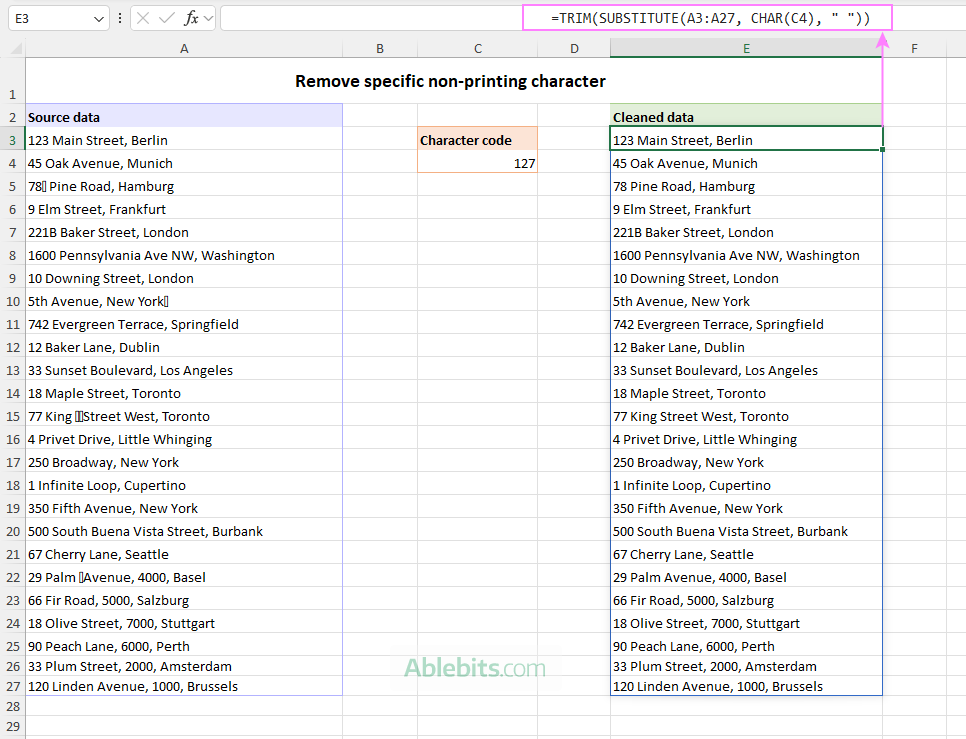The image size is (966, 739).
Task: Select cleaned cell '5th Avenue, New York' in column E
Action: (746, 299)
